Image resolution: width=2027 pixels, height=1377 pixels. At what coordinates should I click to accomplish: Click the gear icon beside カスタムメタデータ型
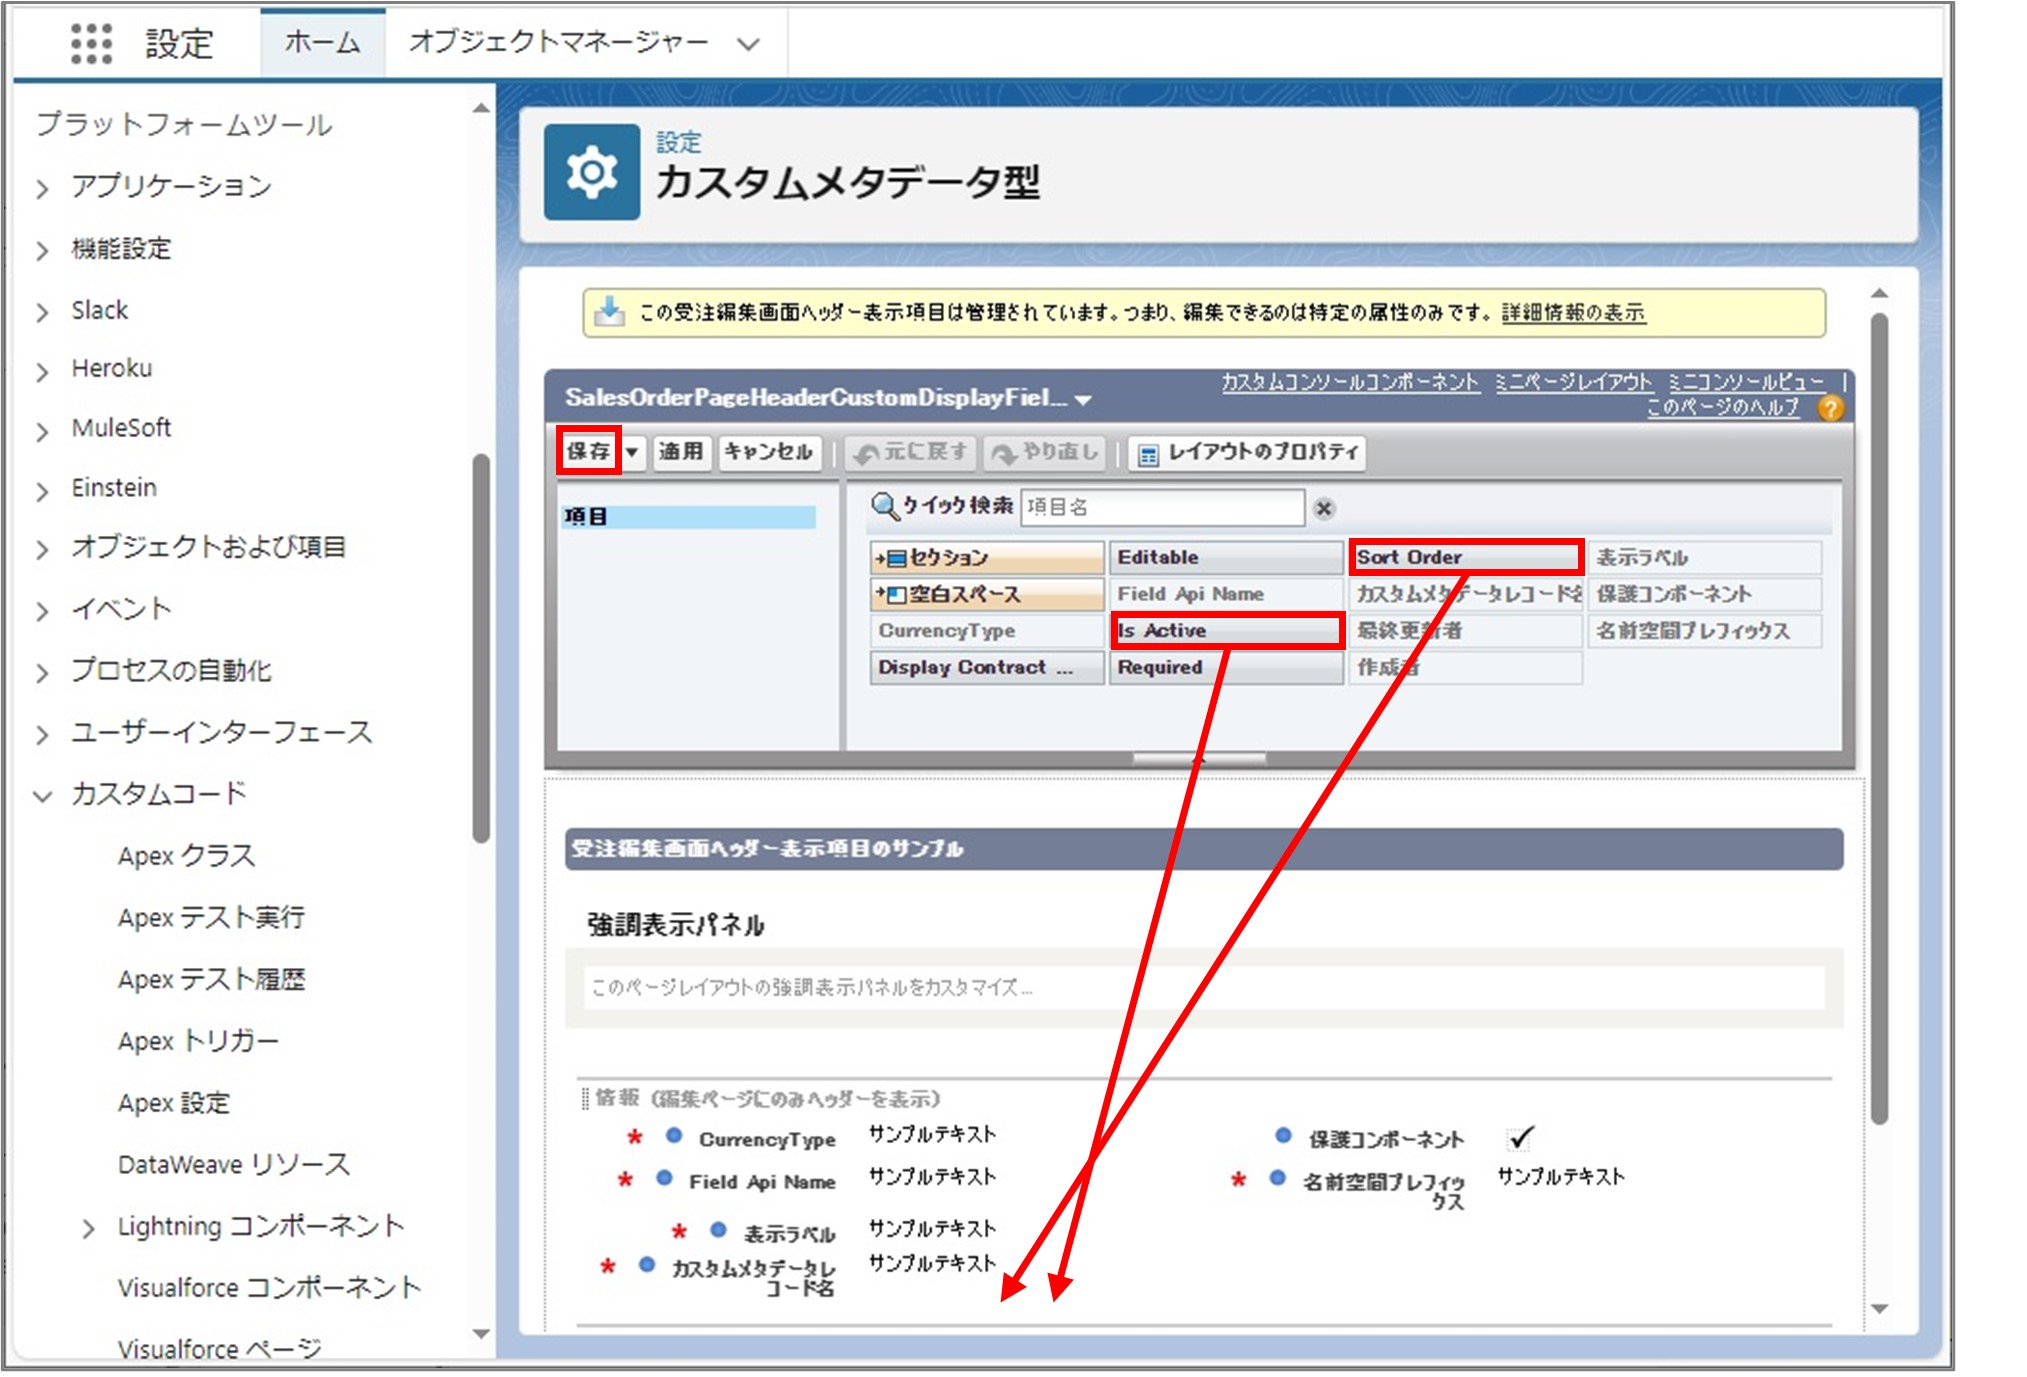click(x=591, y=172)
